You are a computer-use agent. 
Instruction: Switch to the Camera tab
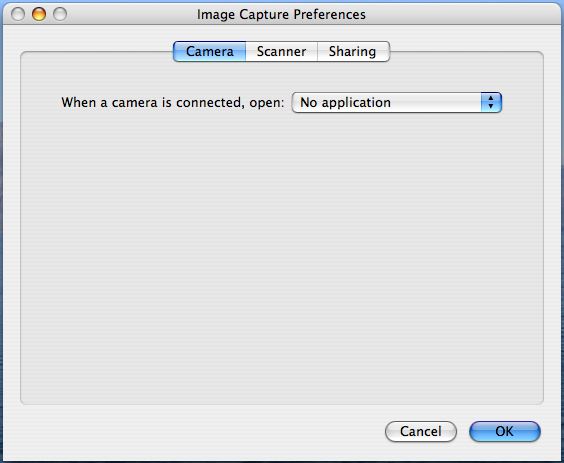[210, 51]
